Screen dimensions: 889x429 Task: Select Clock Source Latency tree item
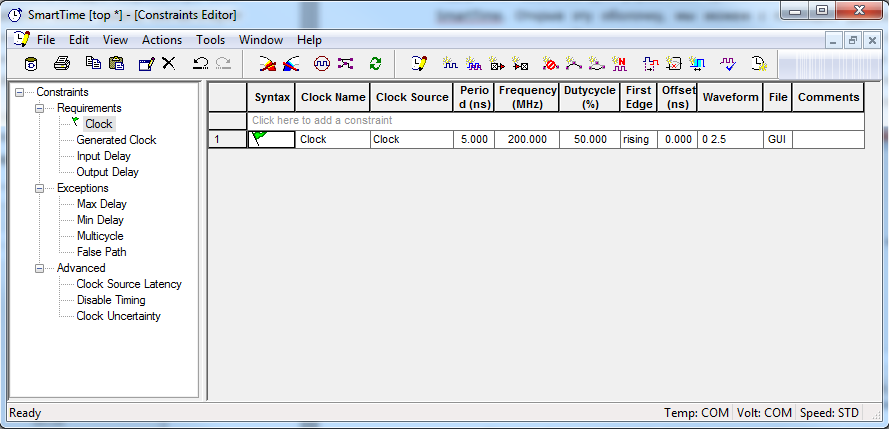click(x=129, y=284)
